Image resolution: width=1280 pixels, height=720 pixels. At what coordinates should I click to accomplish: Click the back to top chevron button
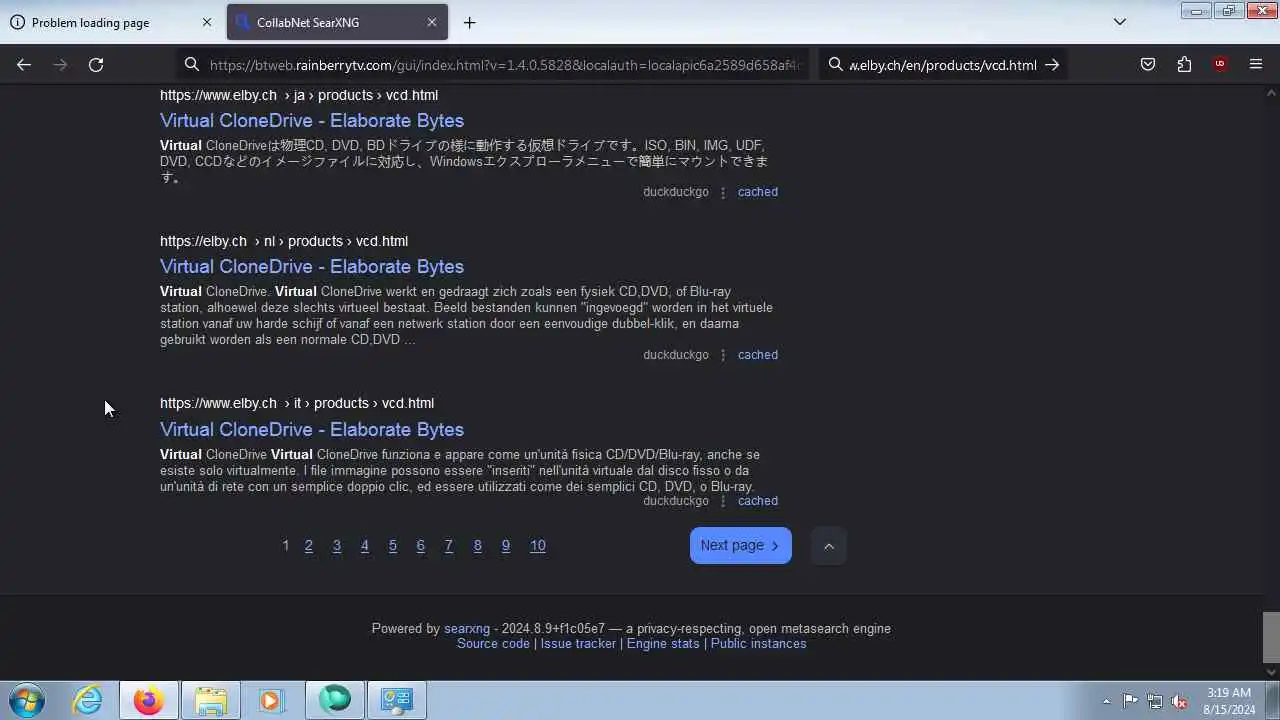coord(828,546)
